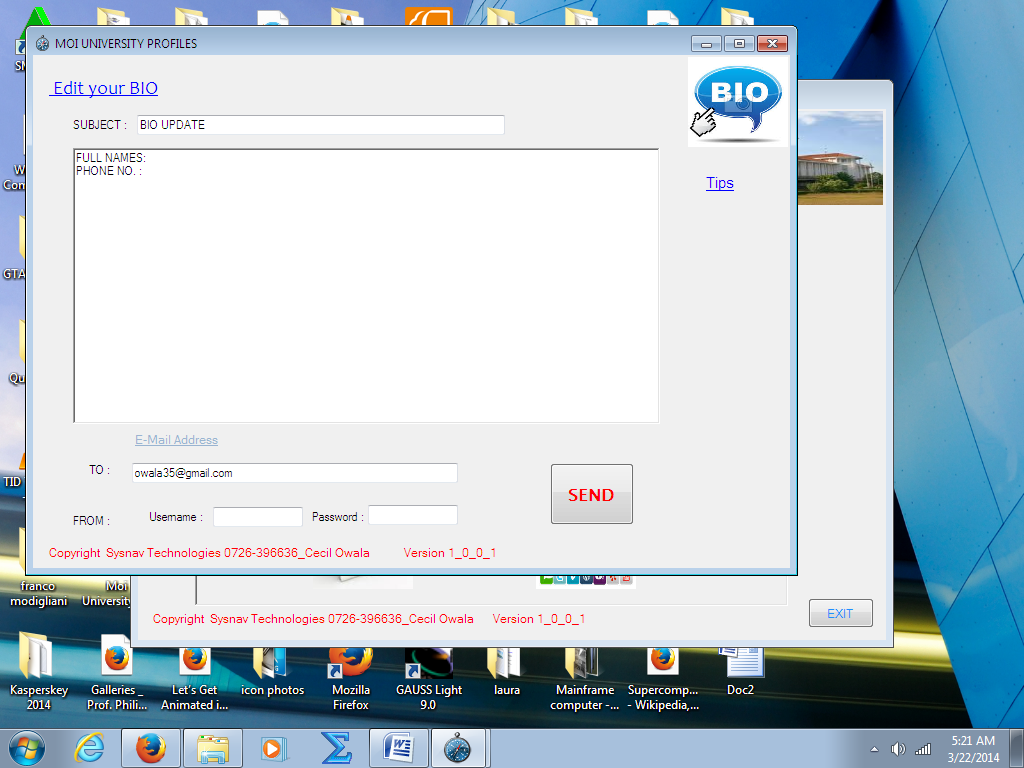Open the network signal icon in the tray
1024x768 pixels.
pyautogui.click(x=923, y=749)
